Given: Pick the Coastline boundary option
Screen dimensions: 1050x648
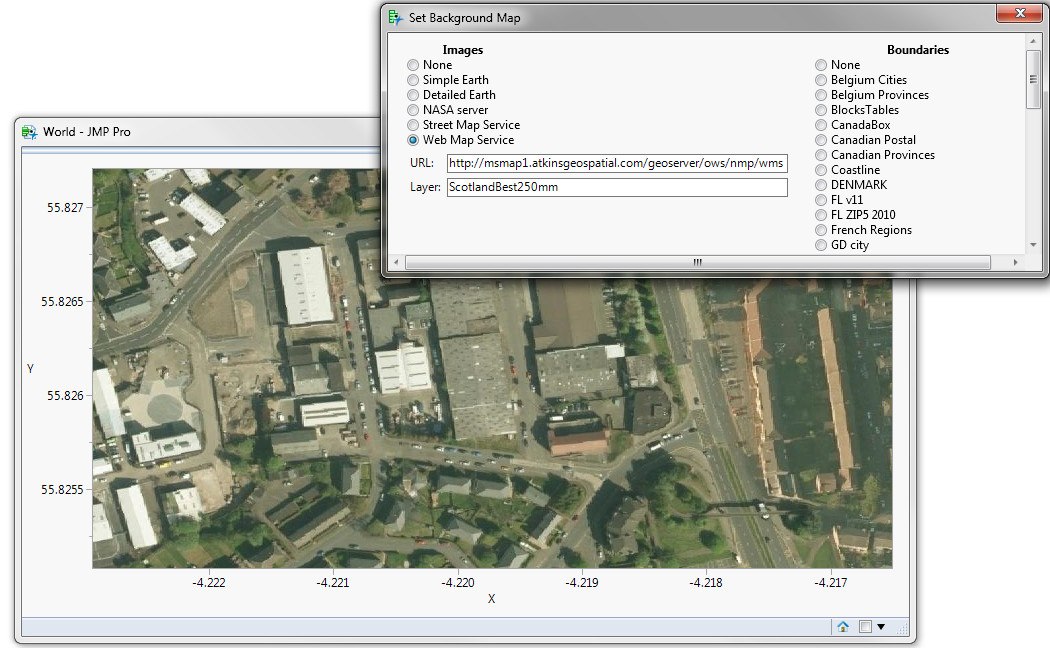Looking at the screenshot, I should (821, 170).
